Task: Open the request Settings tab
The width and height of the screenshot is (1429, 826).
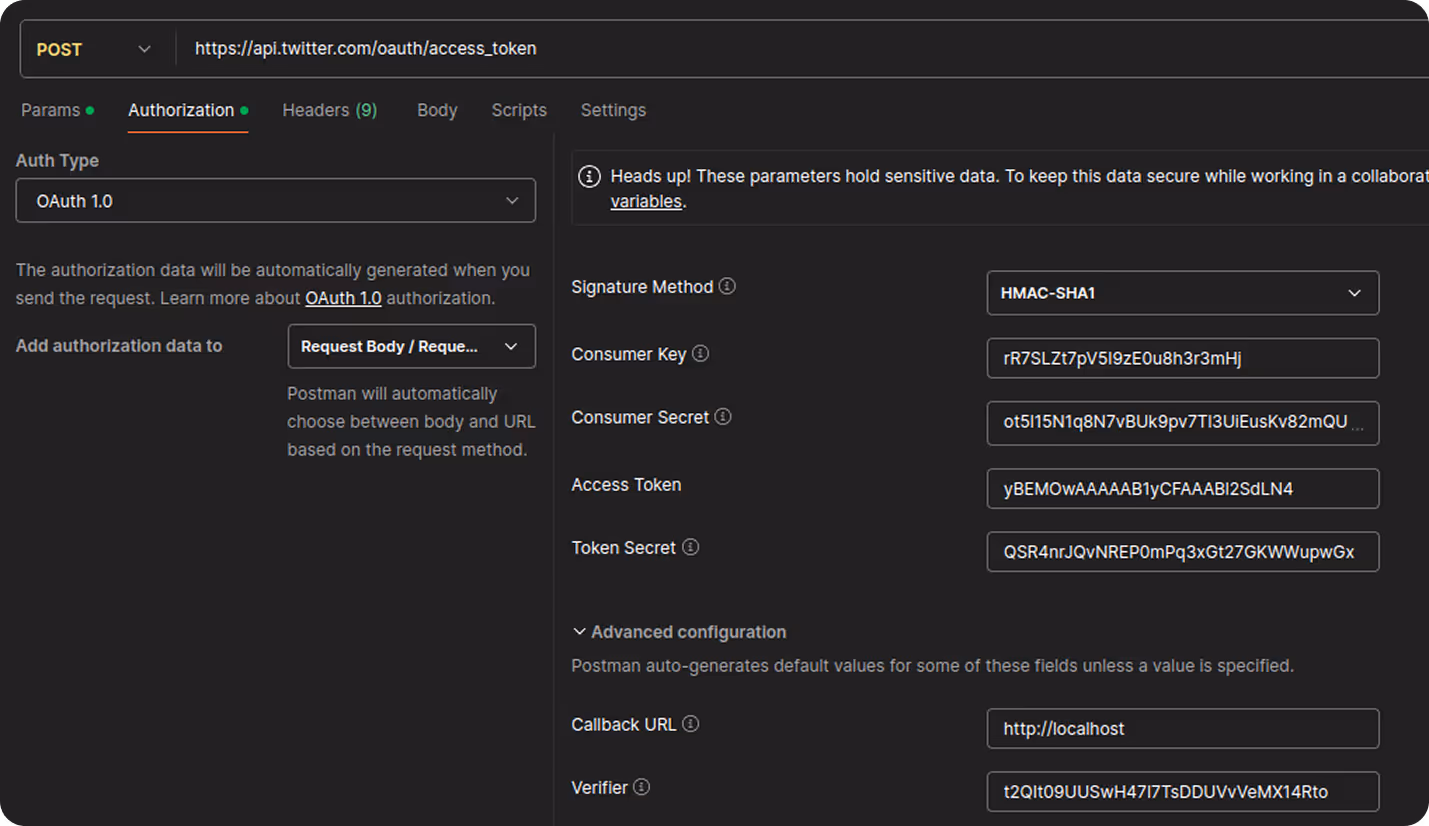Action: click(x=613, y=110)
